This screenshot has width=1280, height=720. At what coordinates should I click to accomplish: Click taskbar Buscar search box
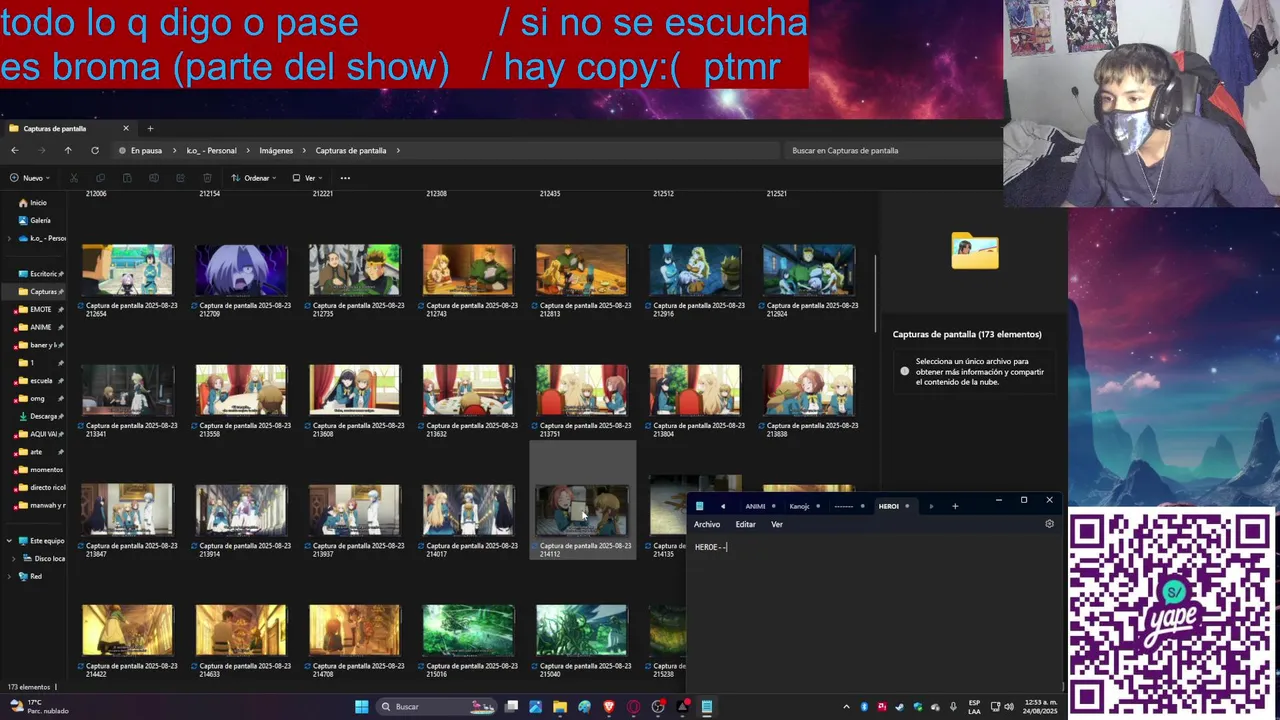point(435,706)
